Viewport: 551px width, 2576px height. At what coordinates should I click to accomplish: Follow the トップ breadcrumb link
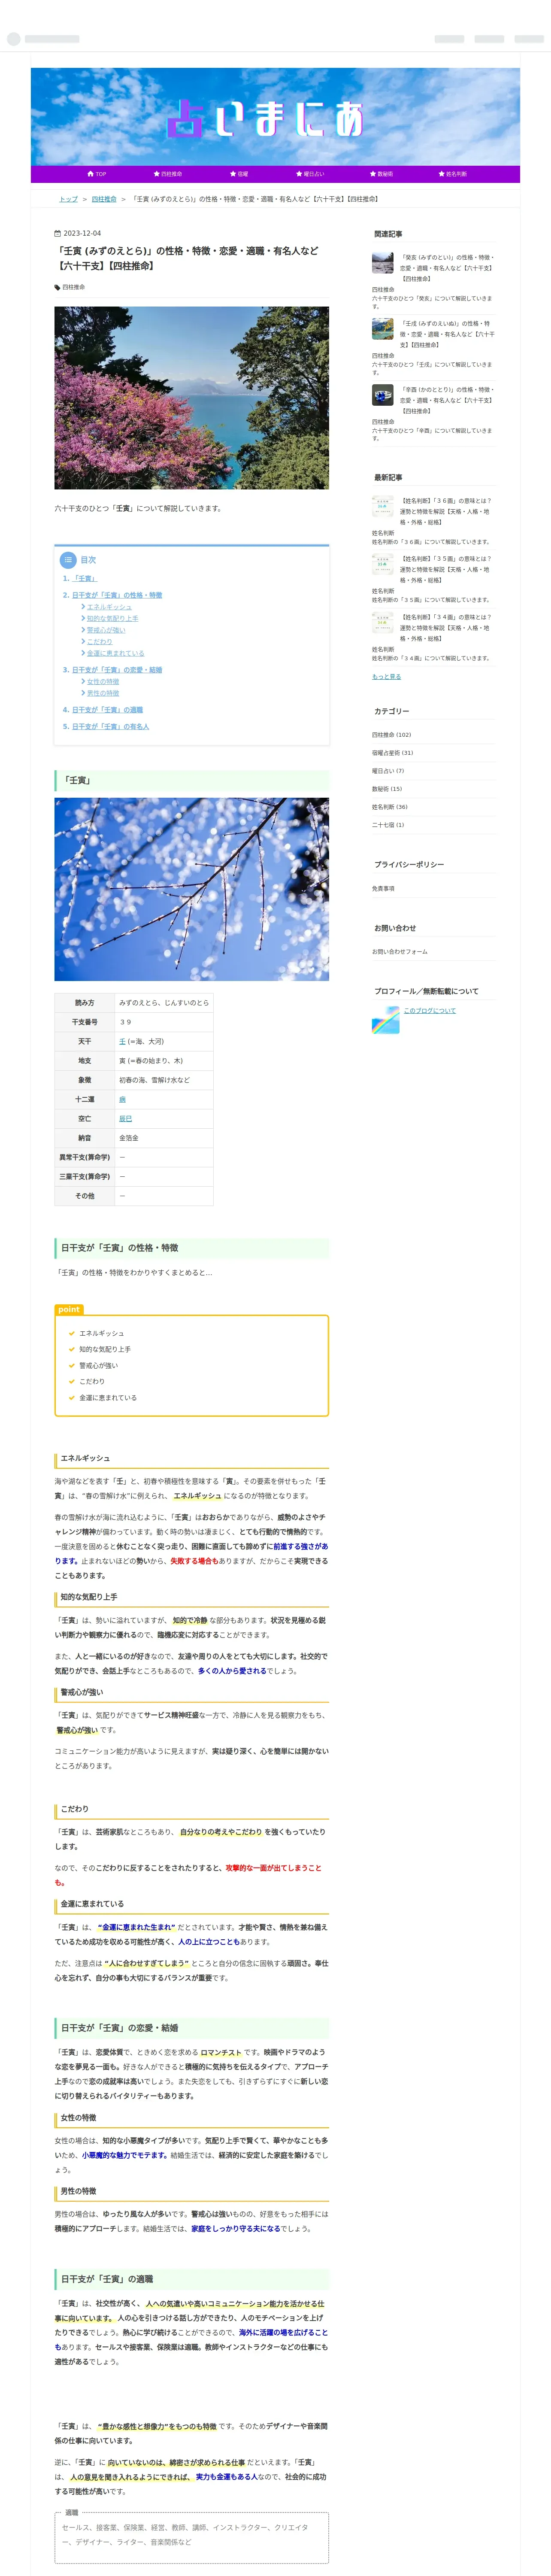pyautogui.click(x=68, y=199)
